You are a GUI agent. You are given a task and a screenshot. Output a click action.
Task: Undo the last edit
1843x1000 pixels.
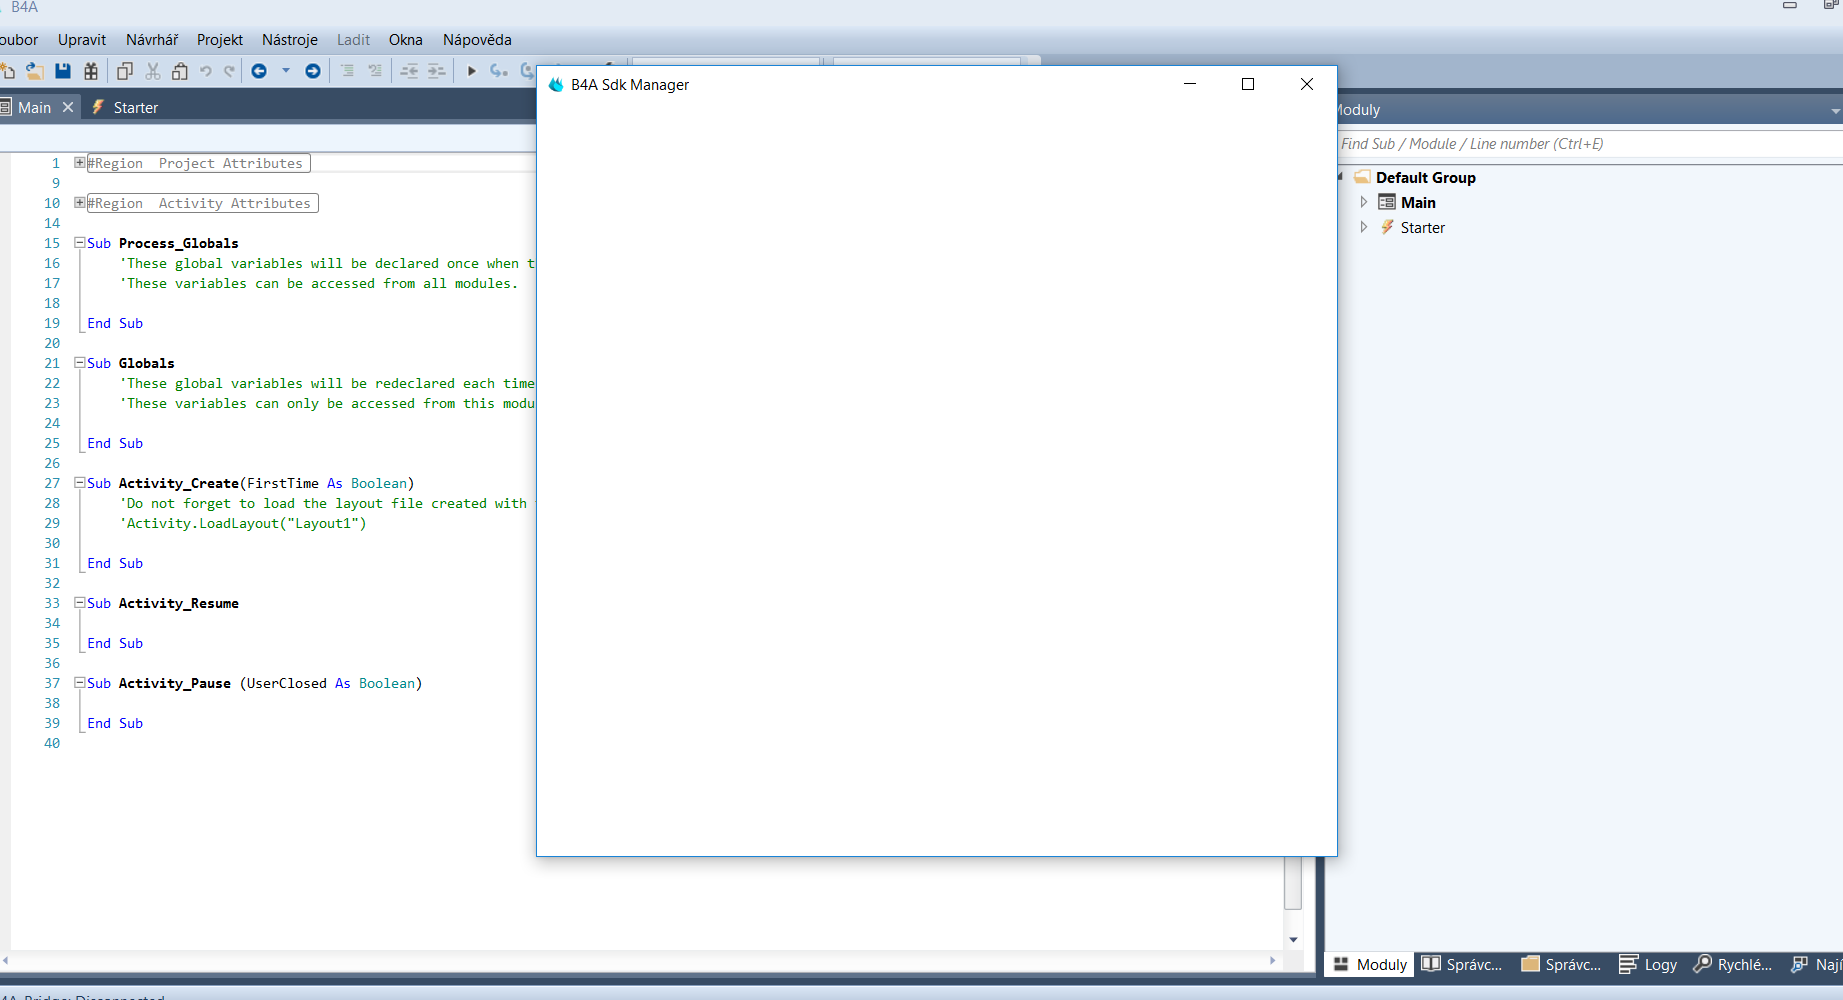pos(206,71)
